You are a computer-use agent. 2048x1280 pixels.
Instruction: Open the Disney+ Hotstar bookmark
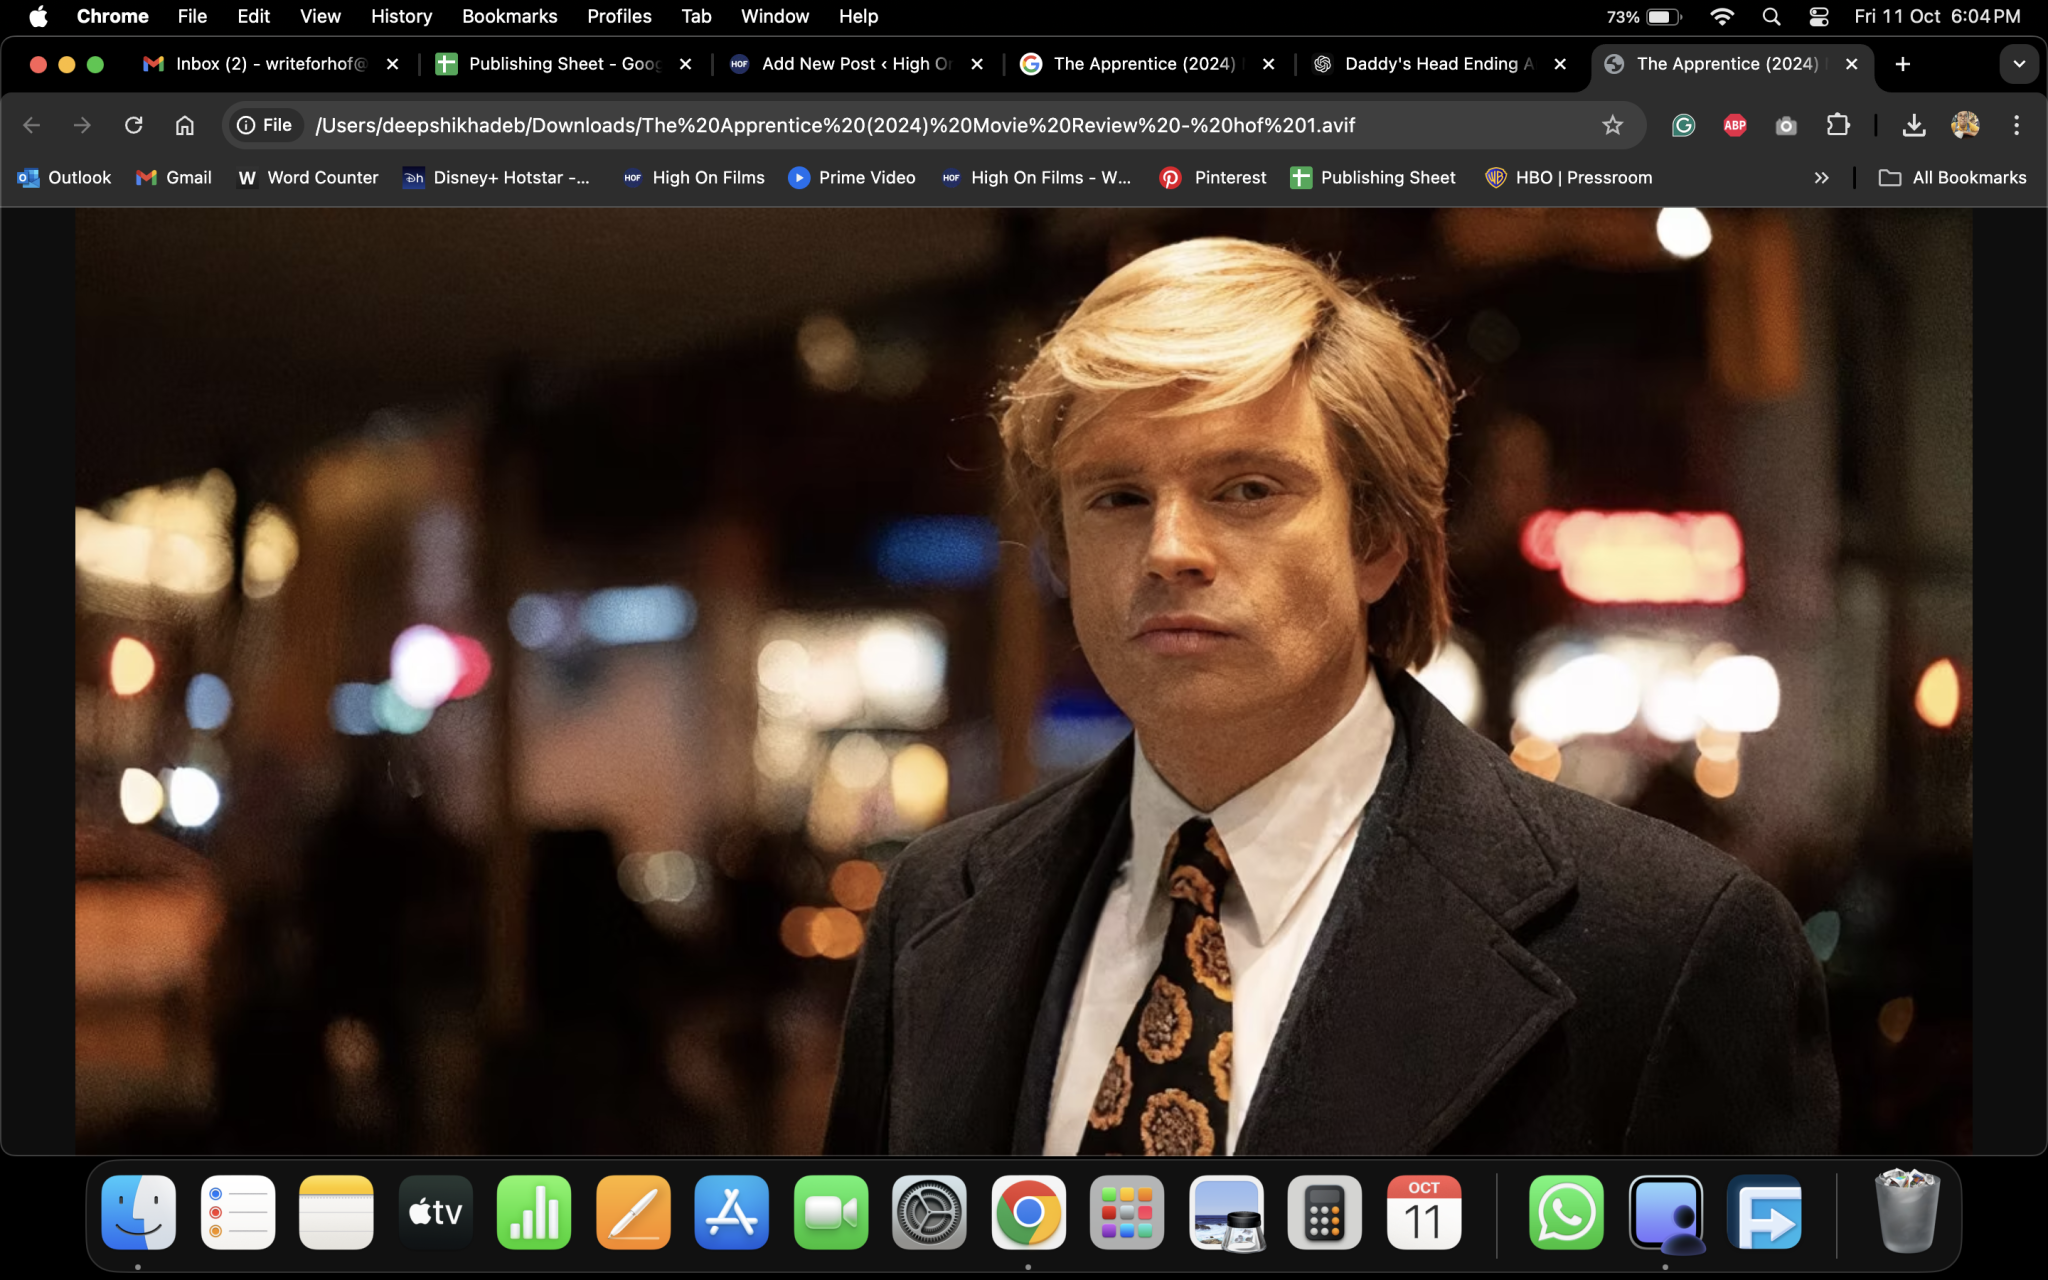pos(496,178)
